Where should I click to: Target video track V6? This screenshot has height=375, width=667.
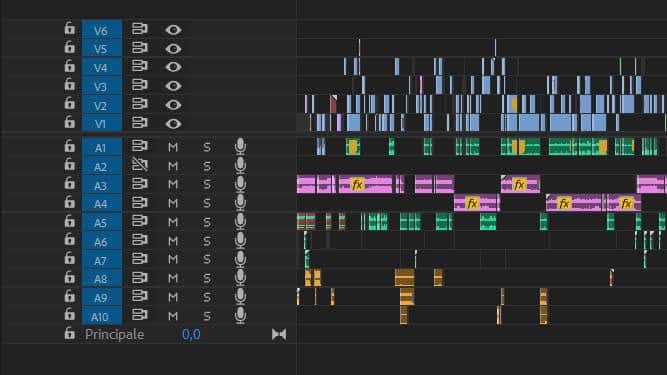[102, 29]
